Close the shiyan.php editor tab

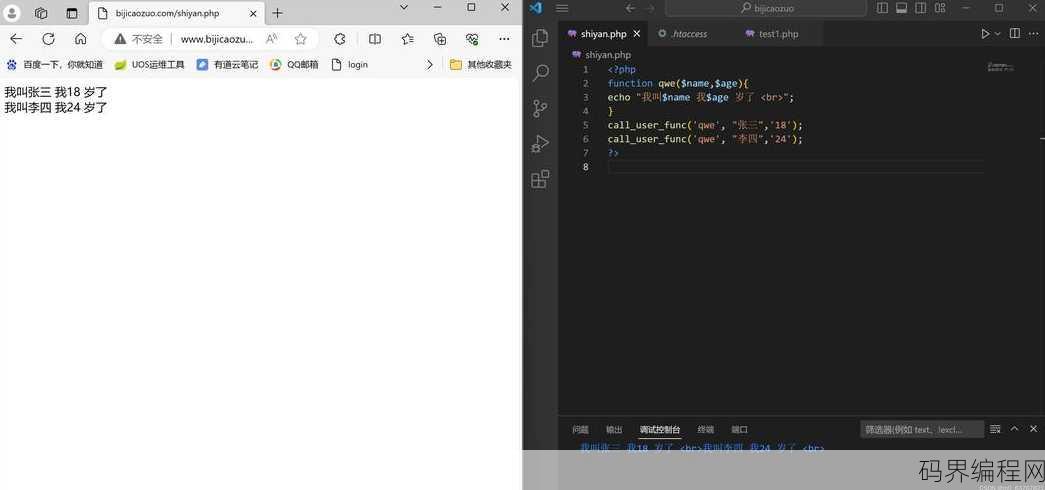click(x=636, y=34)
